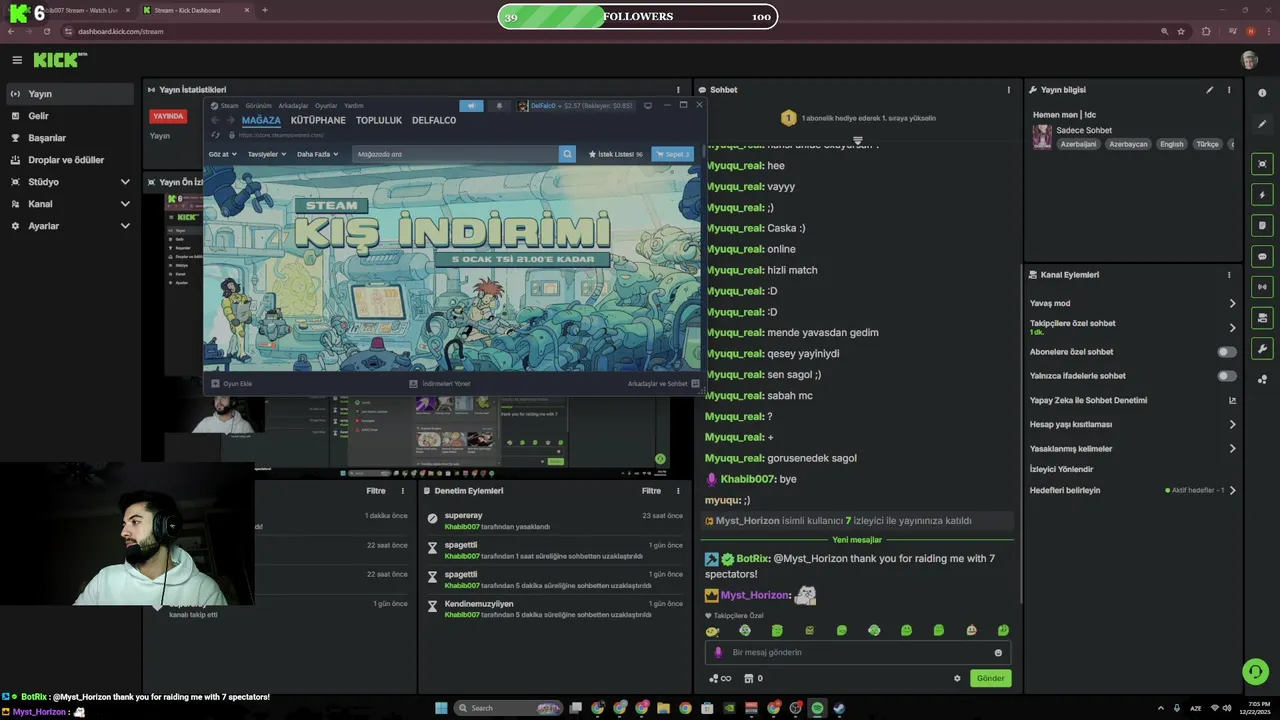Open Steam from Windows taskbar
The width and height of the screenshot is (1280, 720).
pyautogui.click(x=839, y=708)
